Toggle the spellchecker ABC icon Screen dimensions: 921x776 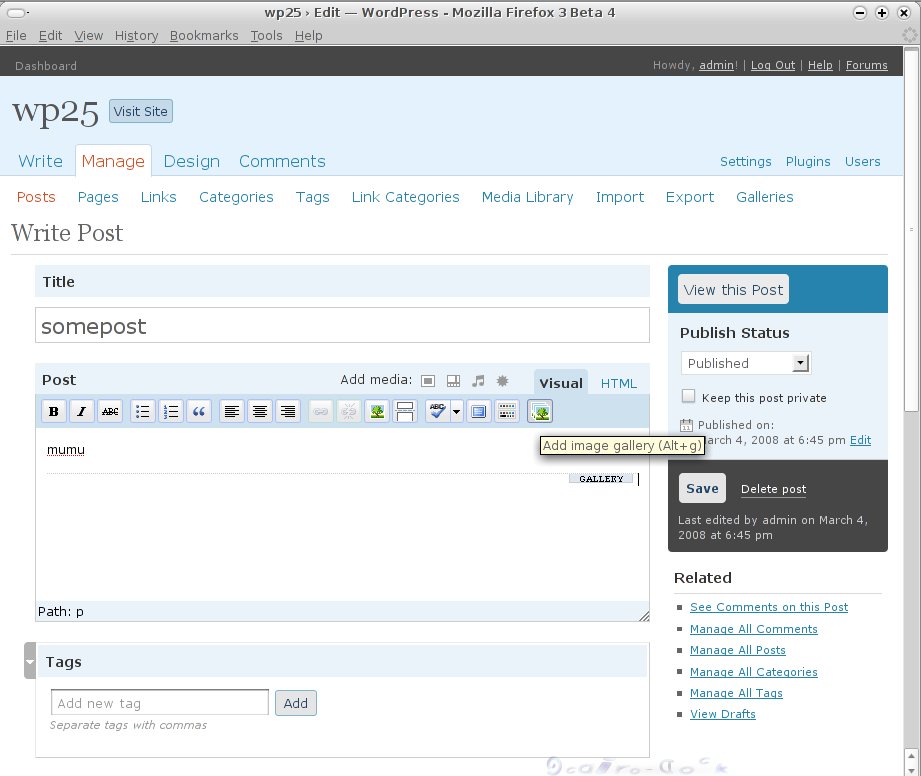click(438, 411)
